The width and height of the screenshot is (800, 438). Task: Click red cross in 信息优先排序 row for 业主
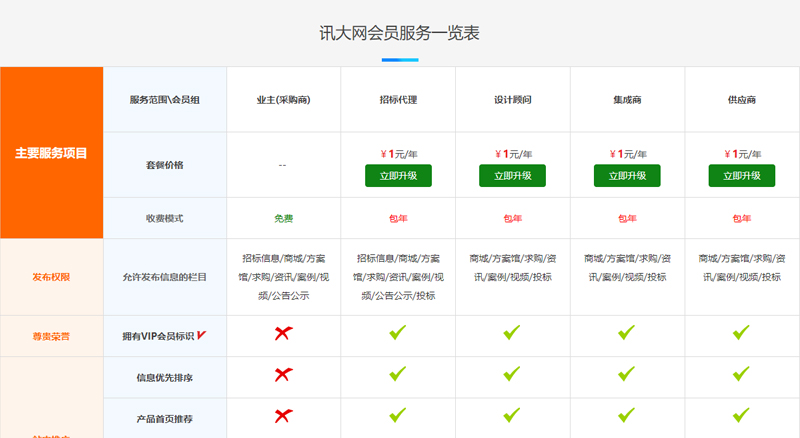[x=284, y=375]
